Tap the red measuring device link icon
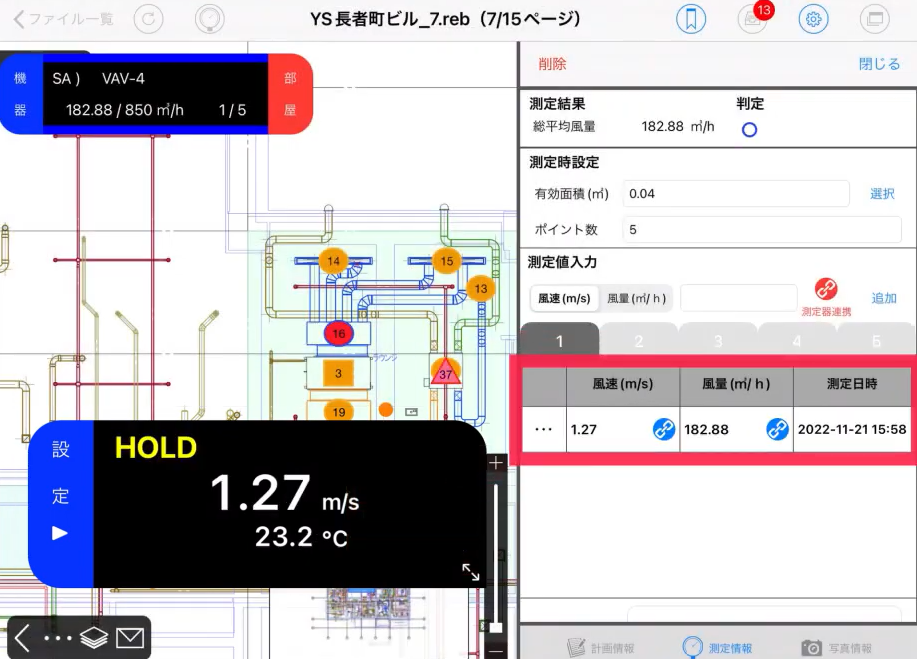Image resolution: width=917 pixels, height=659 pixels. click(x=826, y=289)
